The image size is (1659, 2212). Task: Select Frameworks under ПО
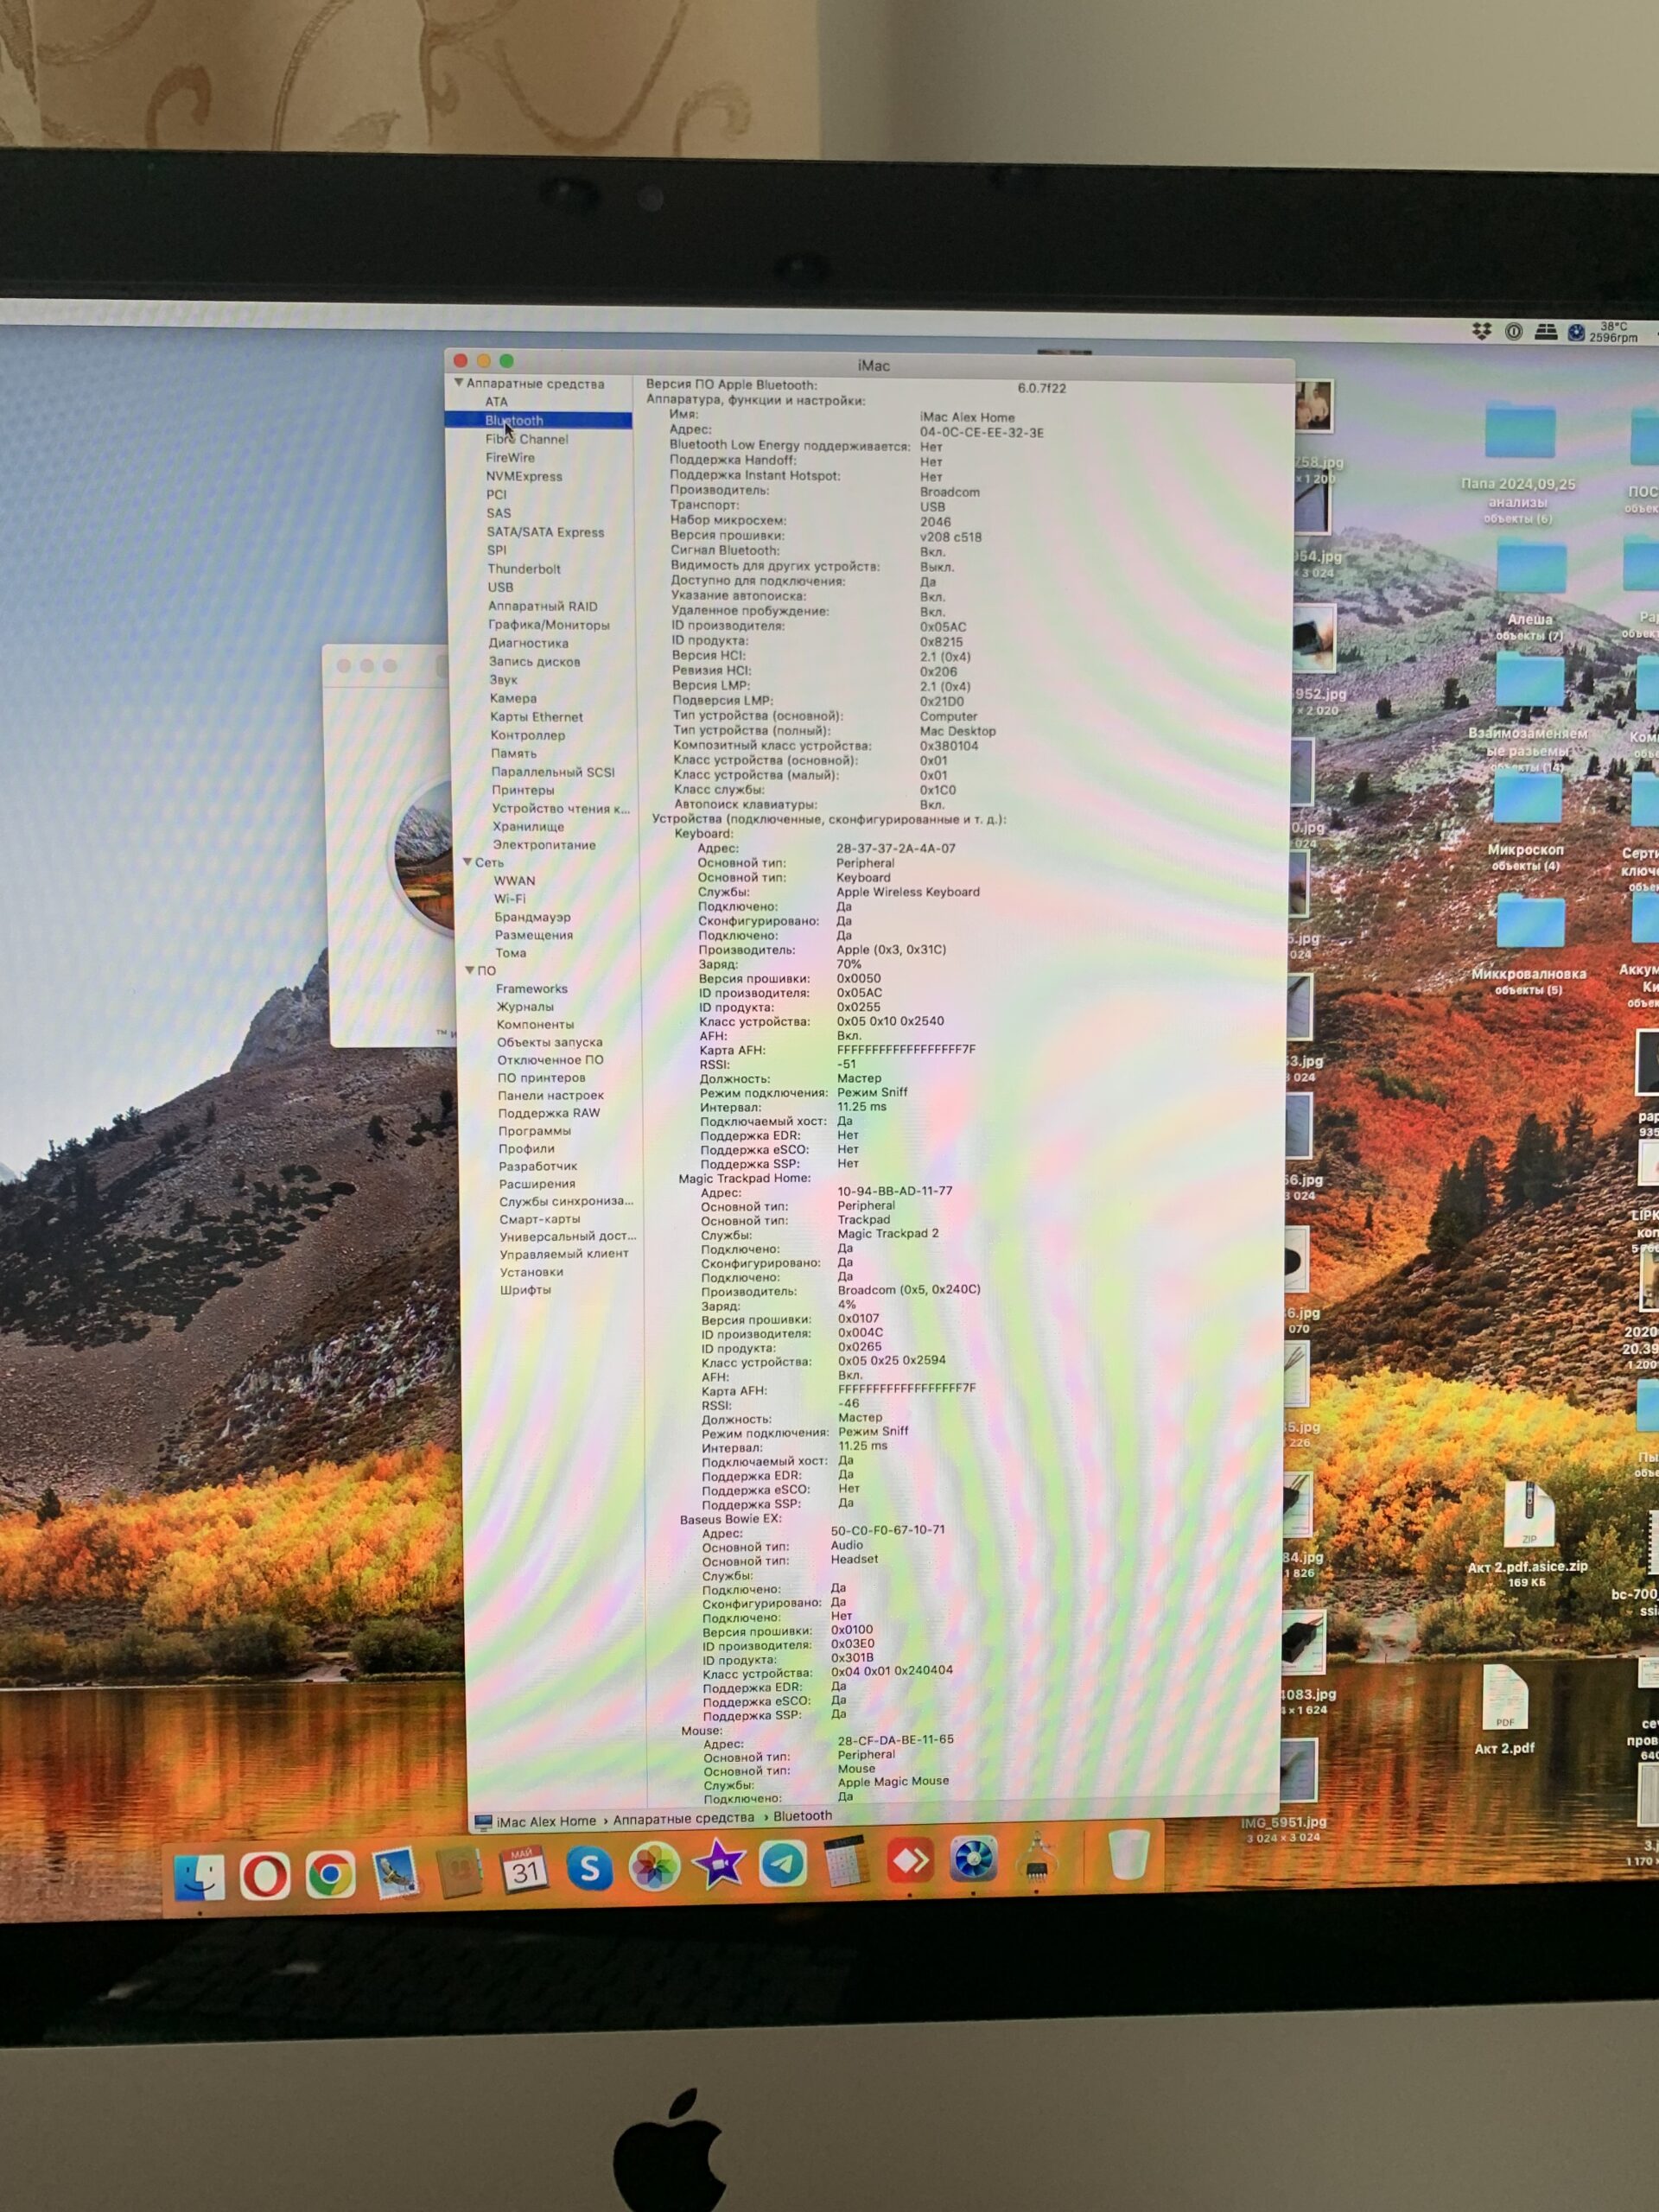(x=532, y=989)
